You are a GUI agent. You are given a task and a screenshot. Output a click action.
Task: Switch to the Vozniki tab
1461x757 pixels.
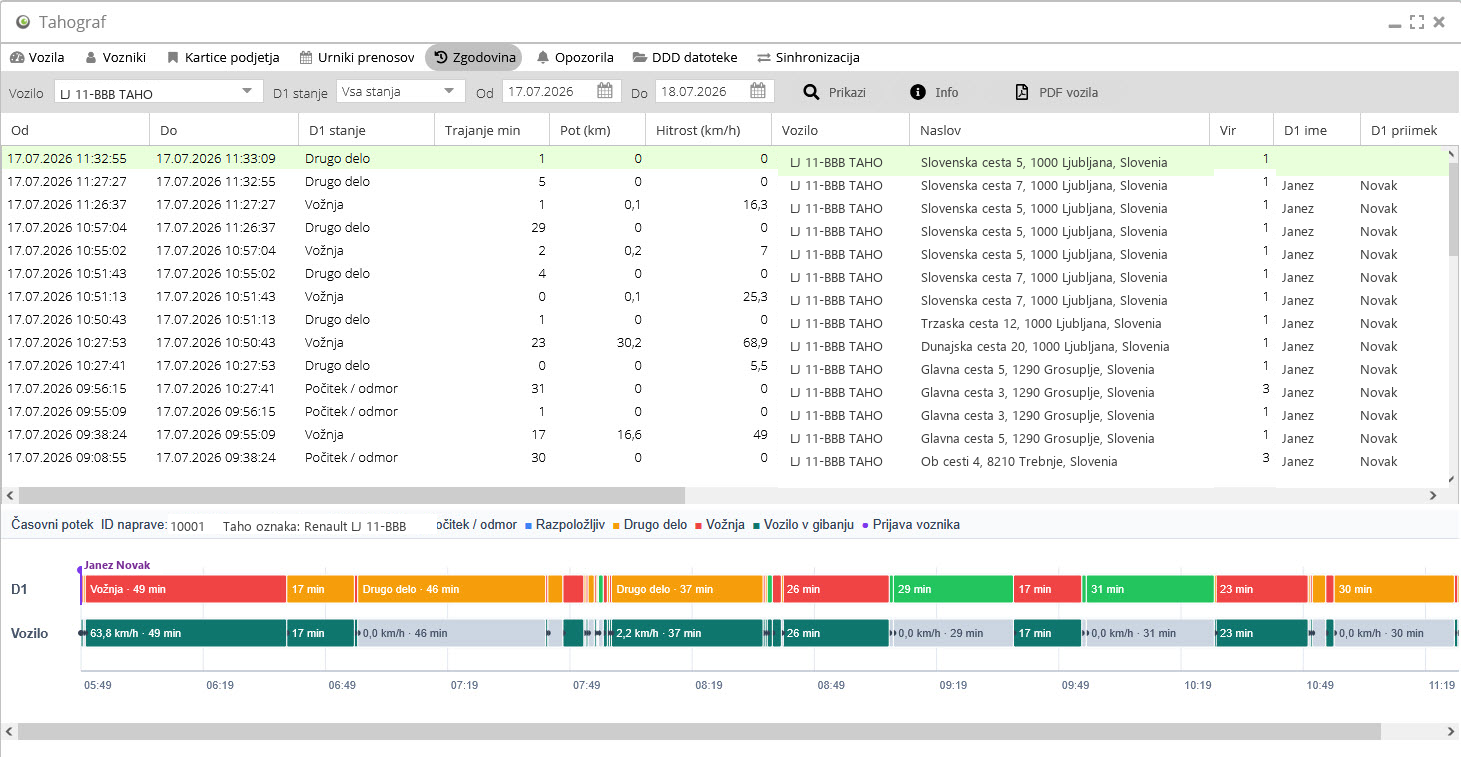tap(116, 57)
